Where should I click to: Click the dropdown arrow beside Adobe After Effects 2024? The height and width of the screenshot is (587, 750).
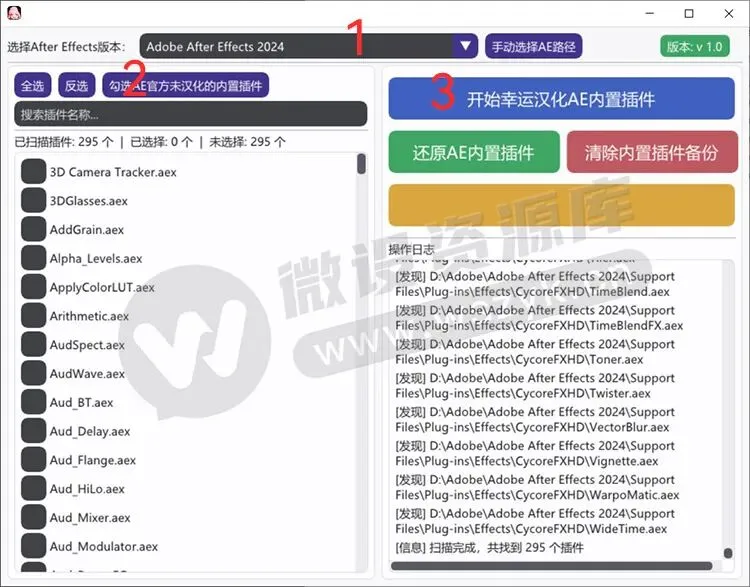465,46
